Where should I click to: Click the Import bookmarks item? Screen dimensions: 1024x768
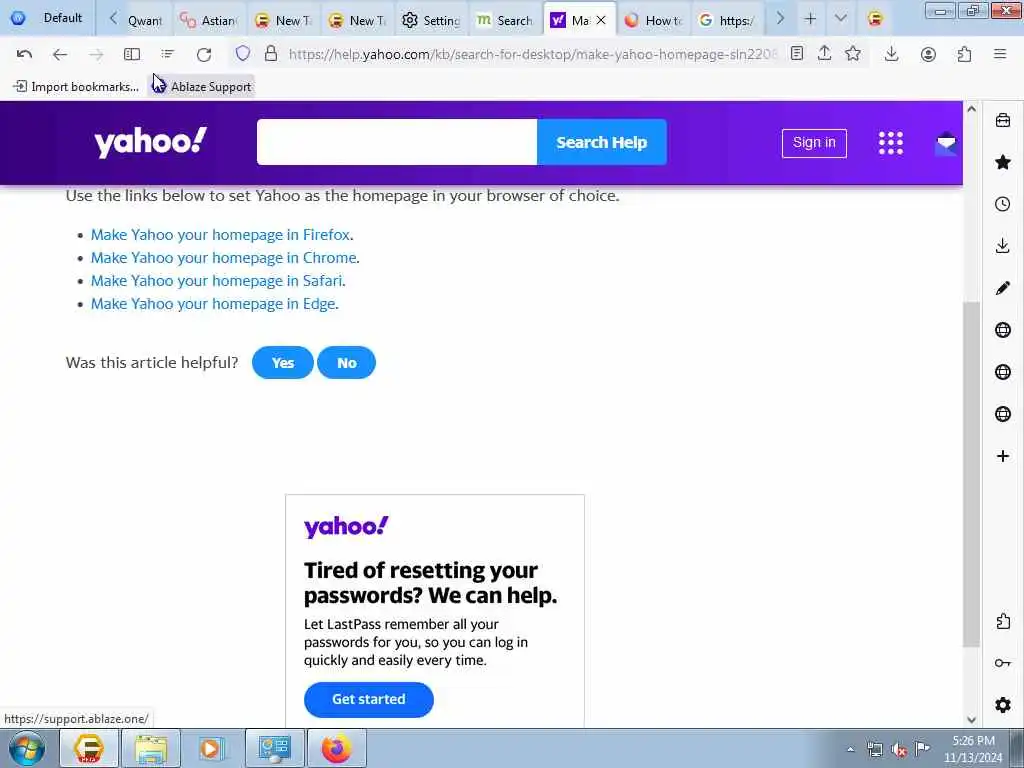(76, 86)
